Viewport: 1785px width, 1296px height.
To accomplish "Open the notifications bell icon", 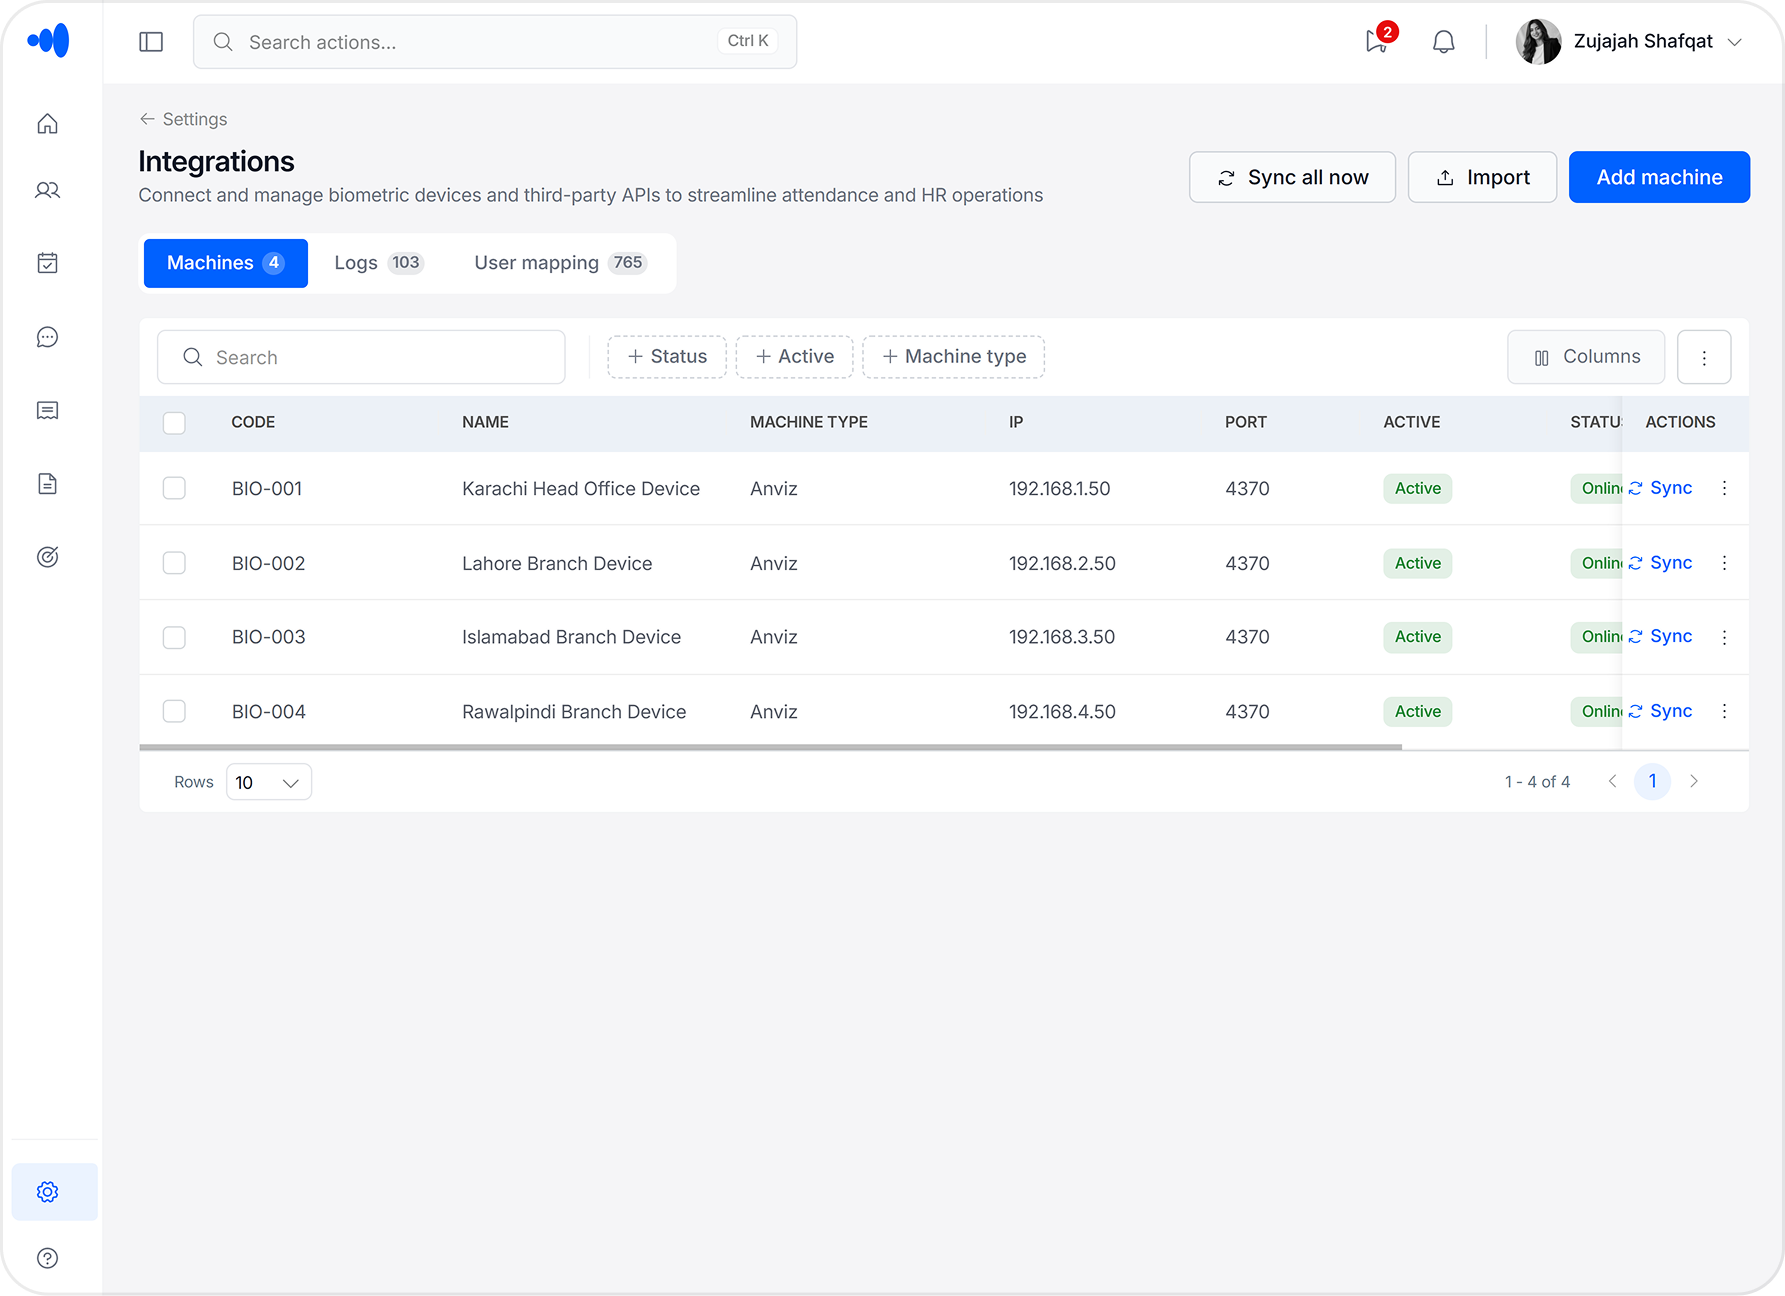I will coord(1443,41).
